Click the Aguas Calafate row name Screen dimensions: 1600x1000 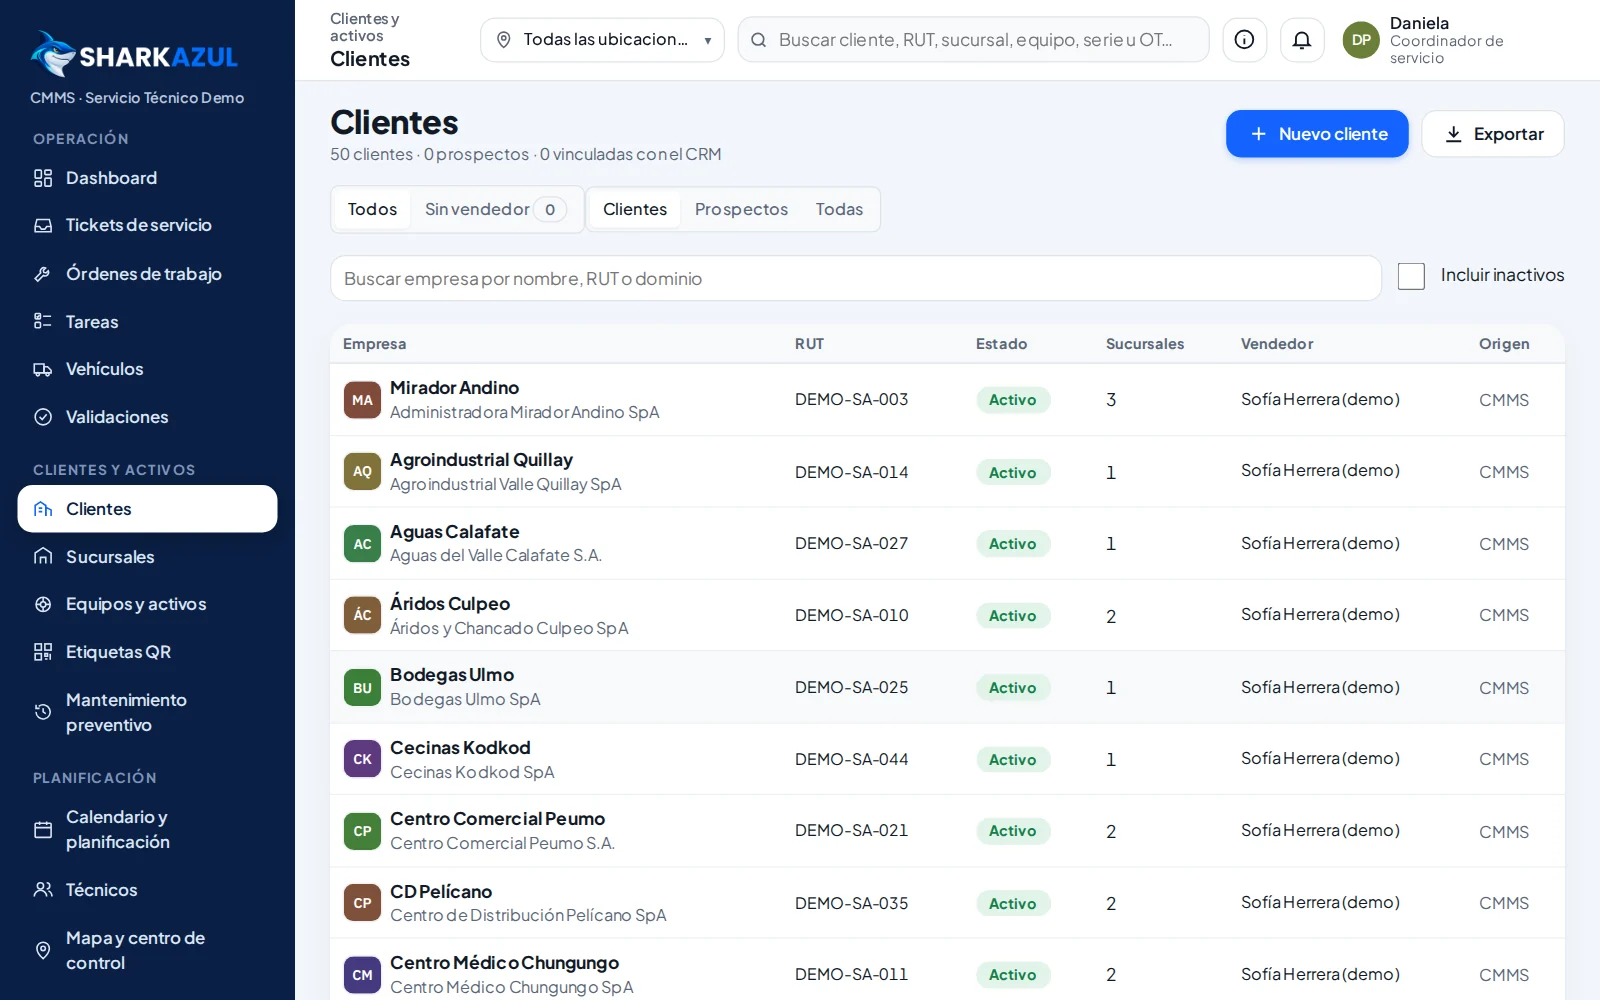(x=455, y=532)
